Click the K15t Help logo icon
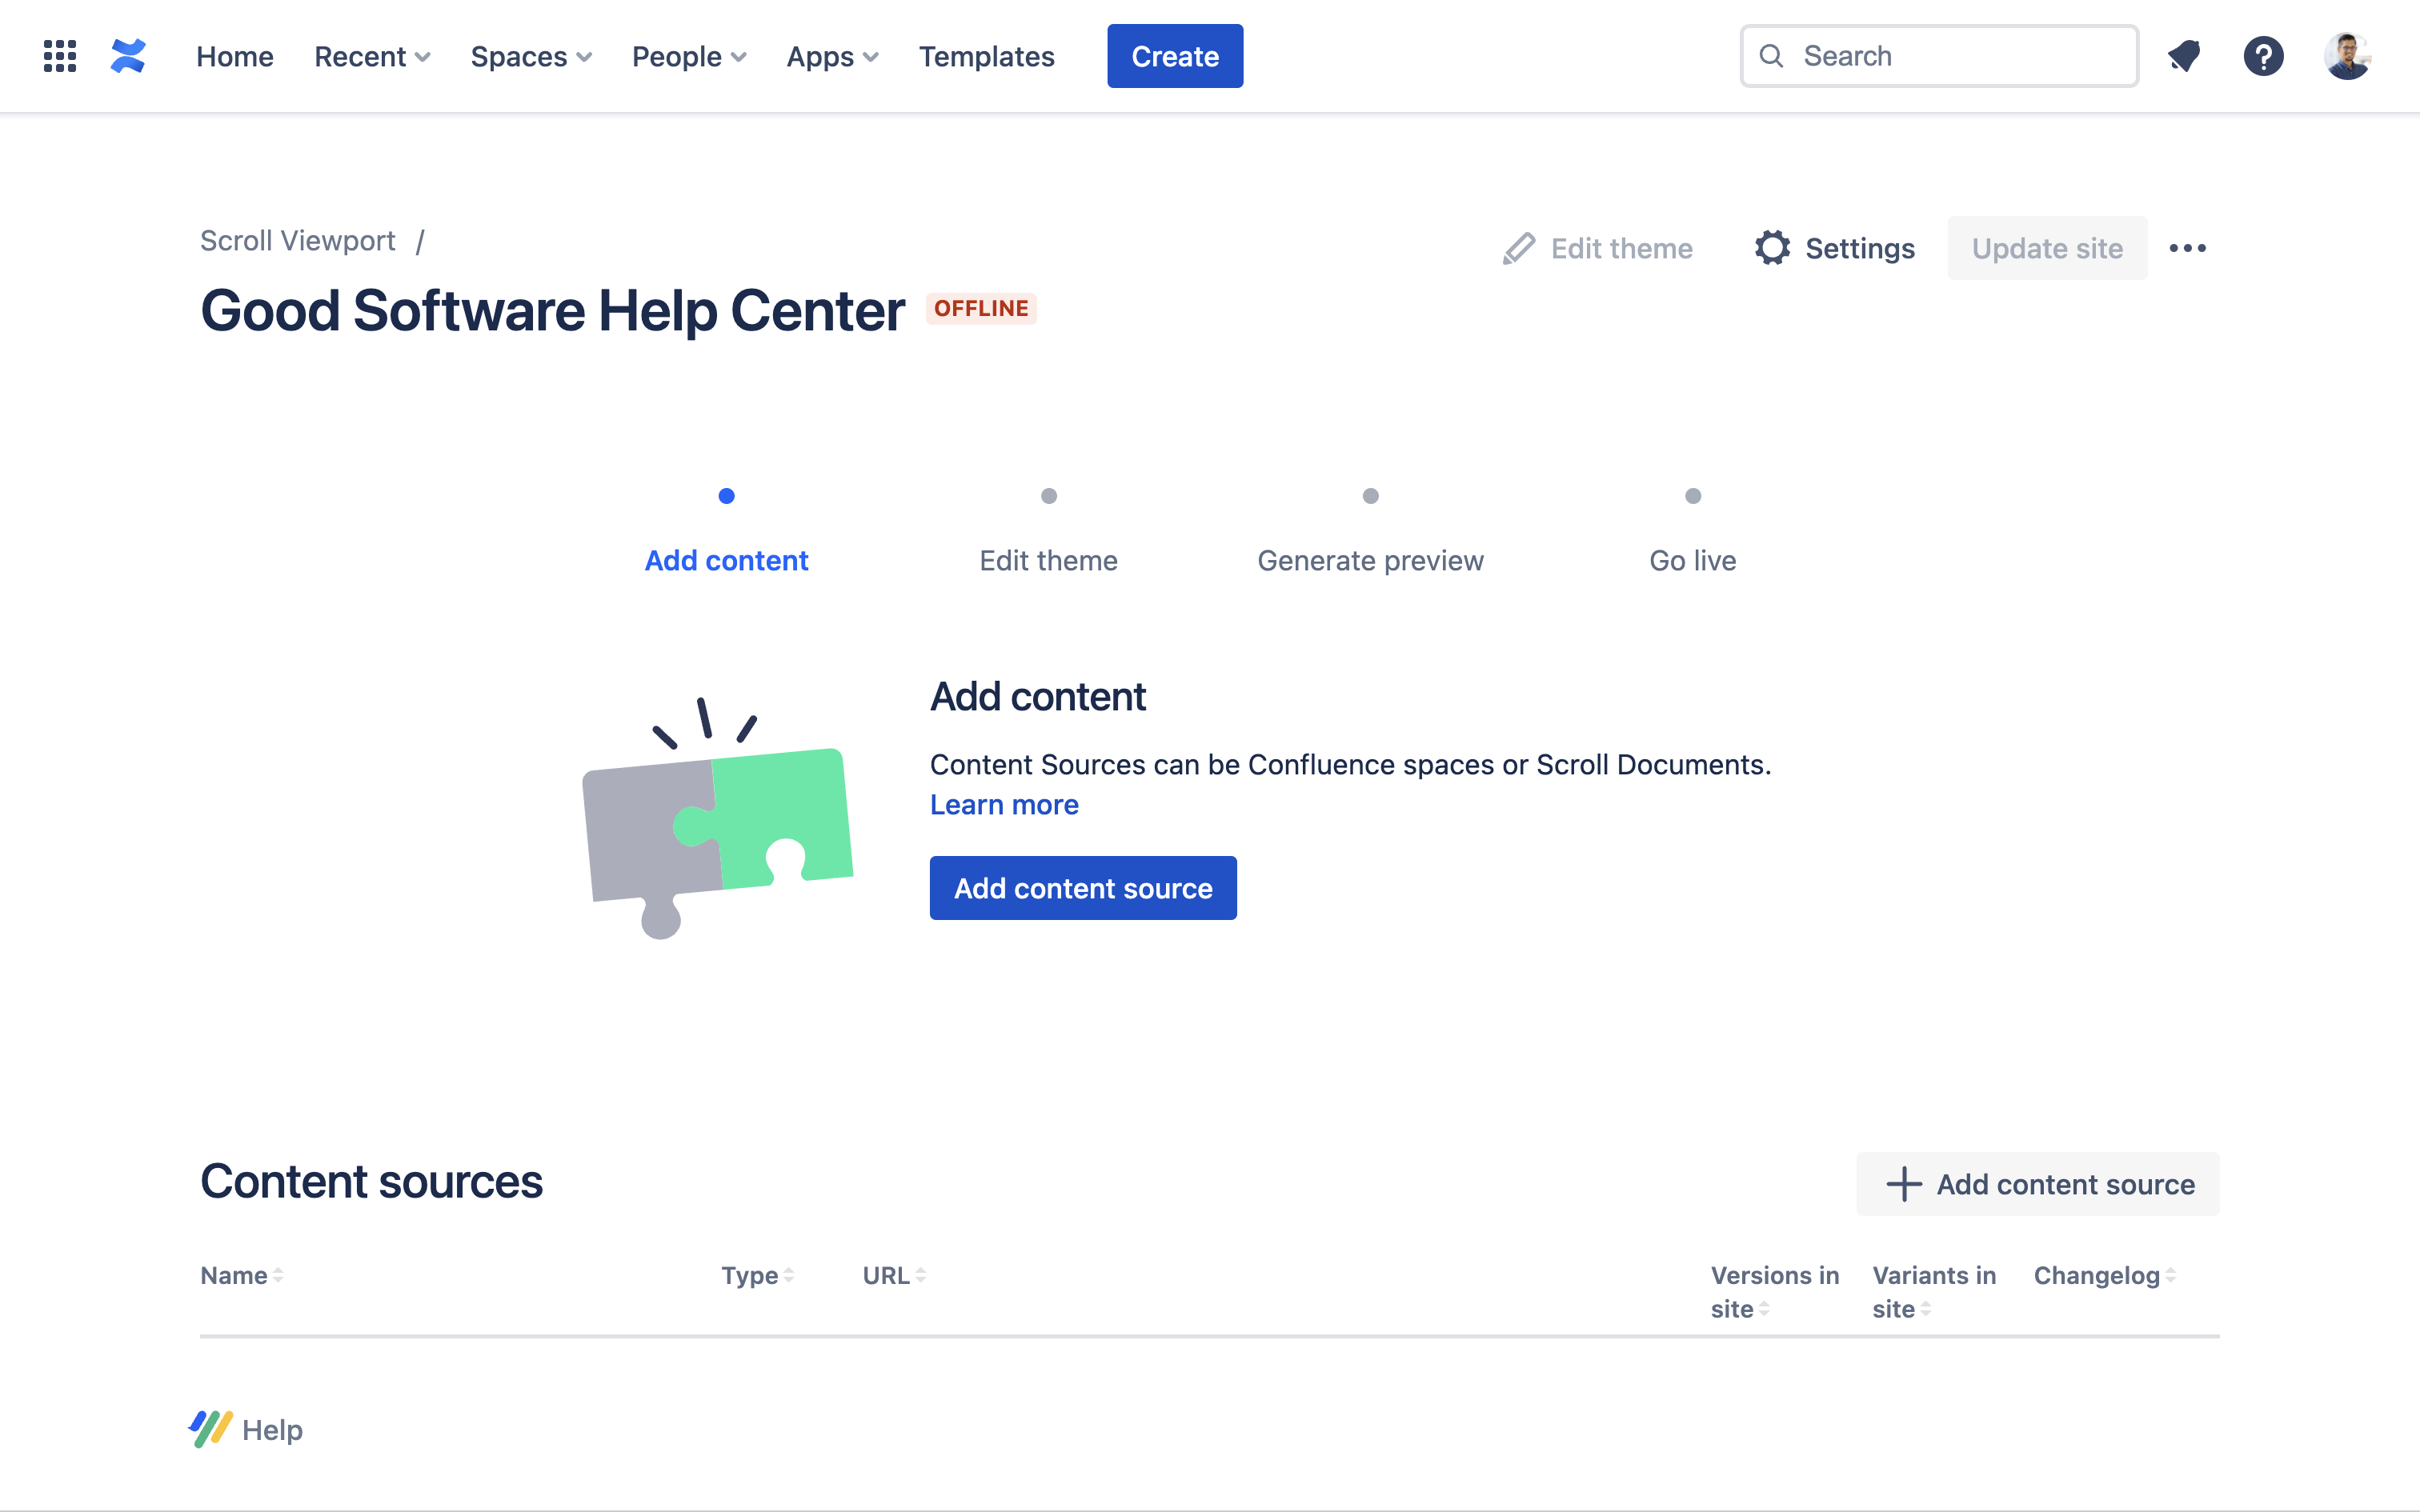 tap(211, 1429)
